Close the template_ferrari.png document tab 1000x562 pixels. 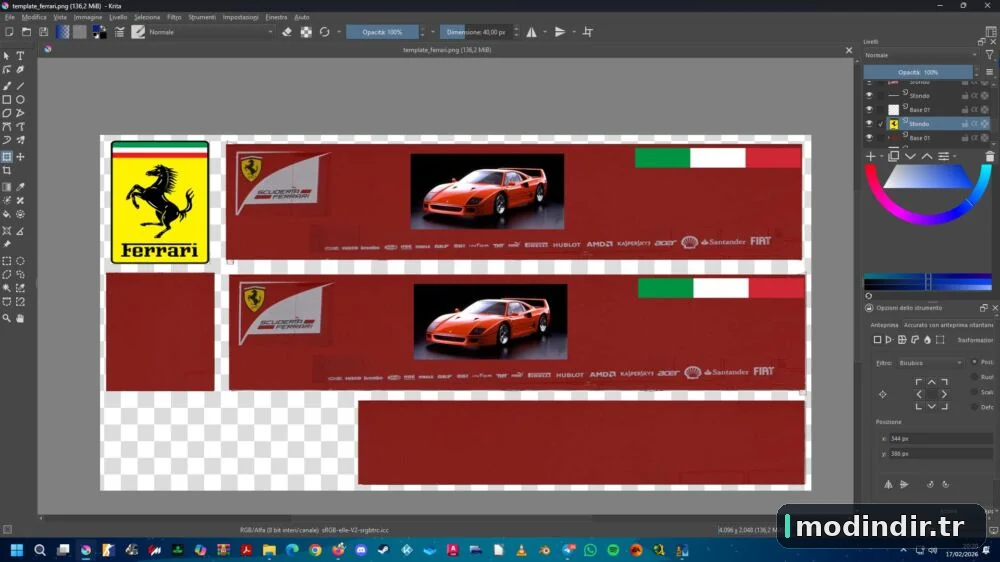point(848,50)
